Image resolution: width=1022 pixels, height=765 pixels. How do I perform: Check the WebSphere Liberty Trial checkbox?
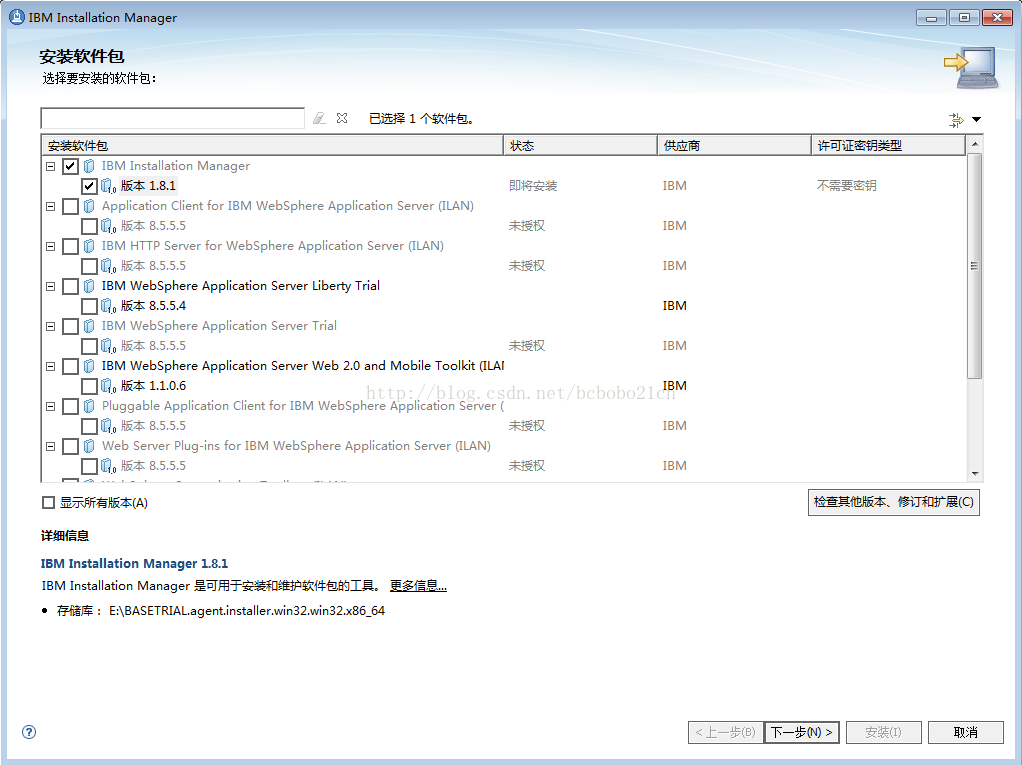coord(70,286)
